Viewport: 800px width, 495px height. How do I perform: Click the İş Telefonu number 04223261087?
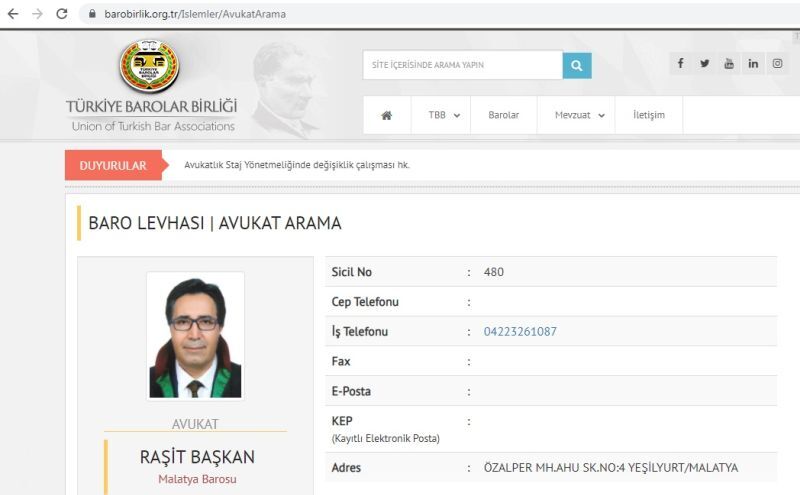(x=520, y=332)
